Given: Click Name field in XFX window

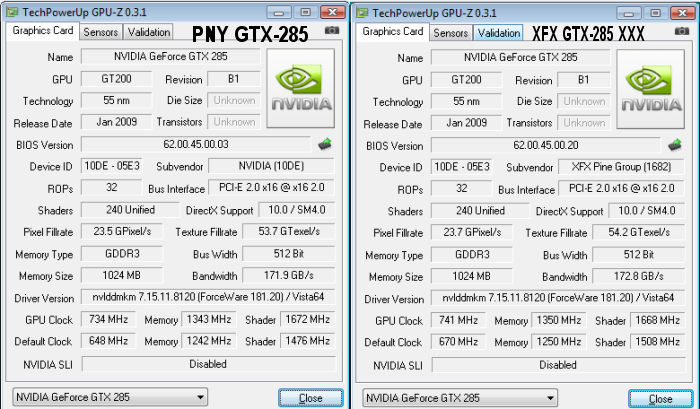Looking at the screenshot, I should (521, 57).
